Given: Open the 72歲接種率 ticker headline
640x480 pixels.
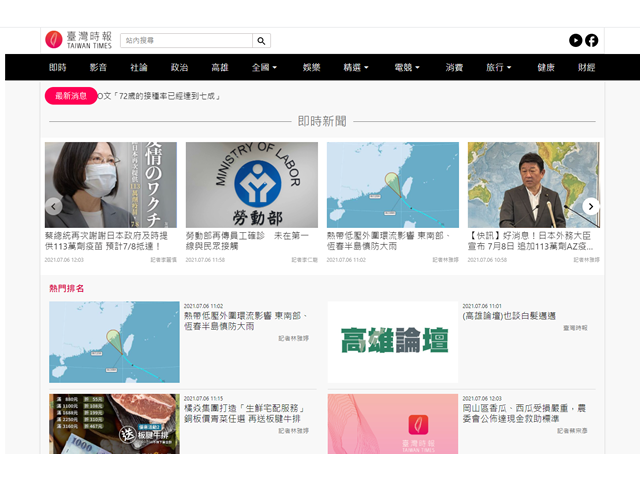Looking at the screenshot, I should (x=160, y=96).
